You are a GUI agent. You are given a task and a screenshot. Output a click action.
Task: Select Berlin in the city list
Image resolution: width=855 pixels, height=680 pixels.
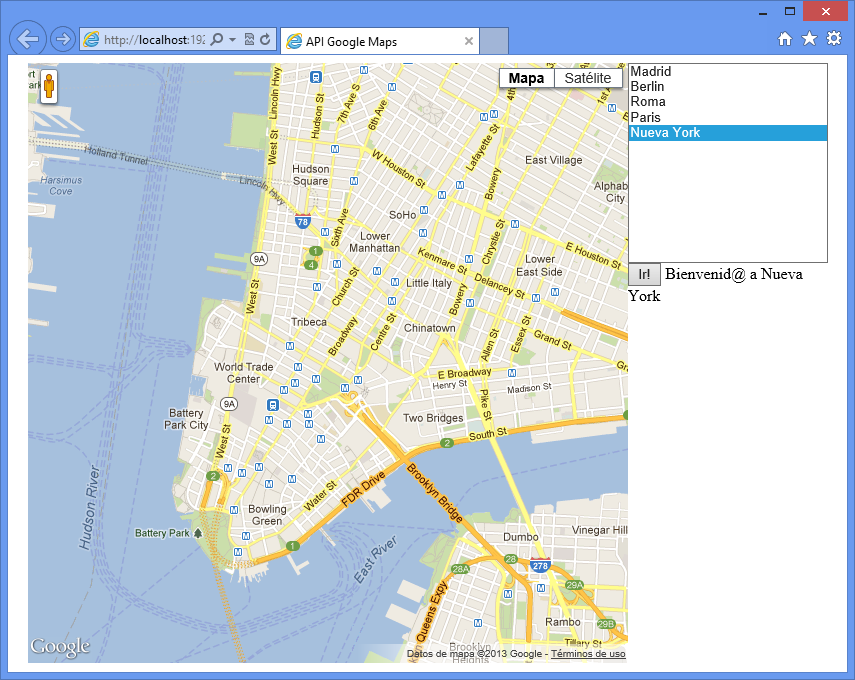(728, 87)
